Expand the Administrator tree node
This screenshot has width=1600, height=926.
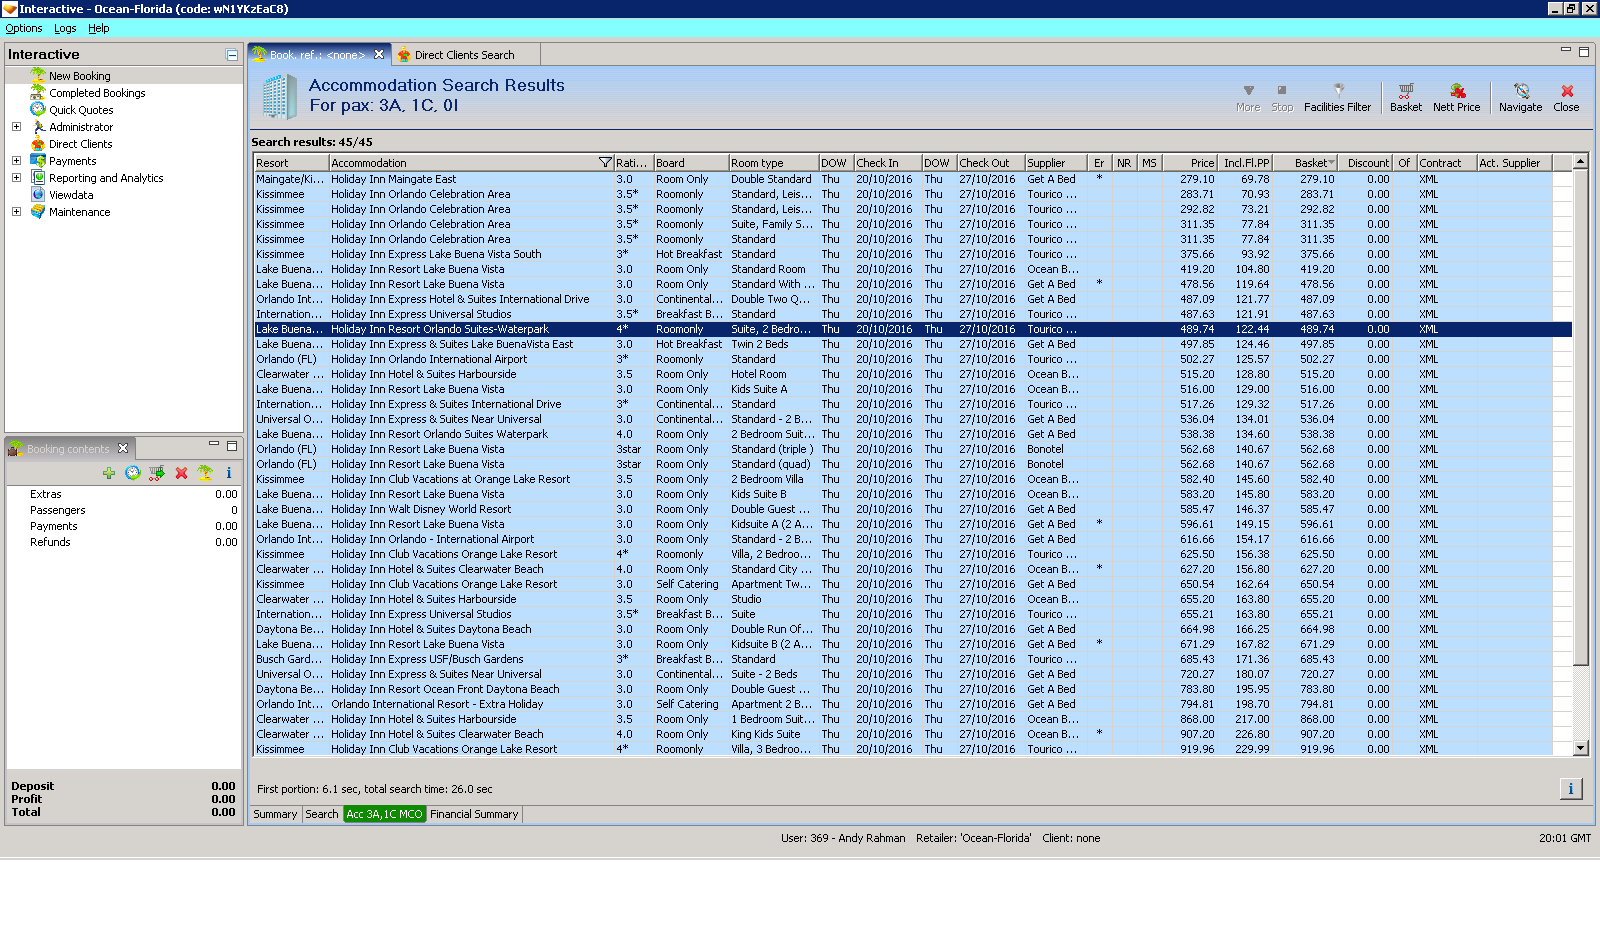pos(16,127)
